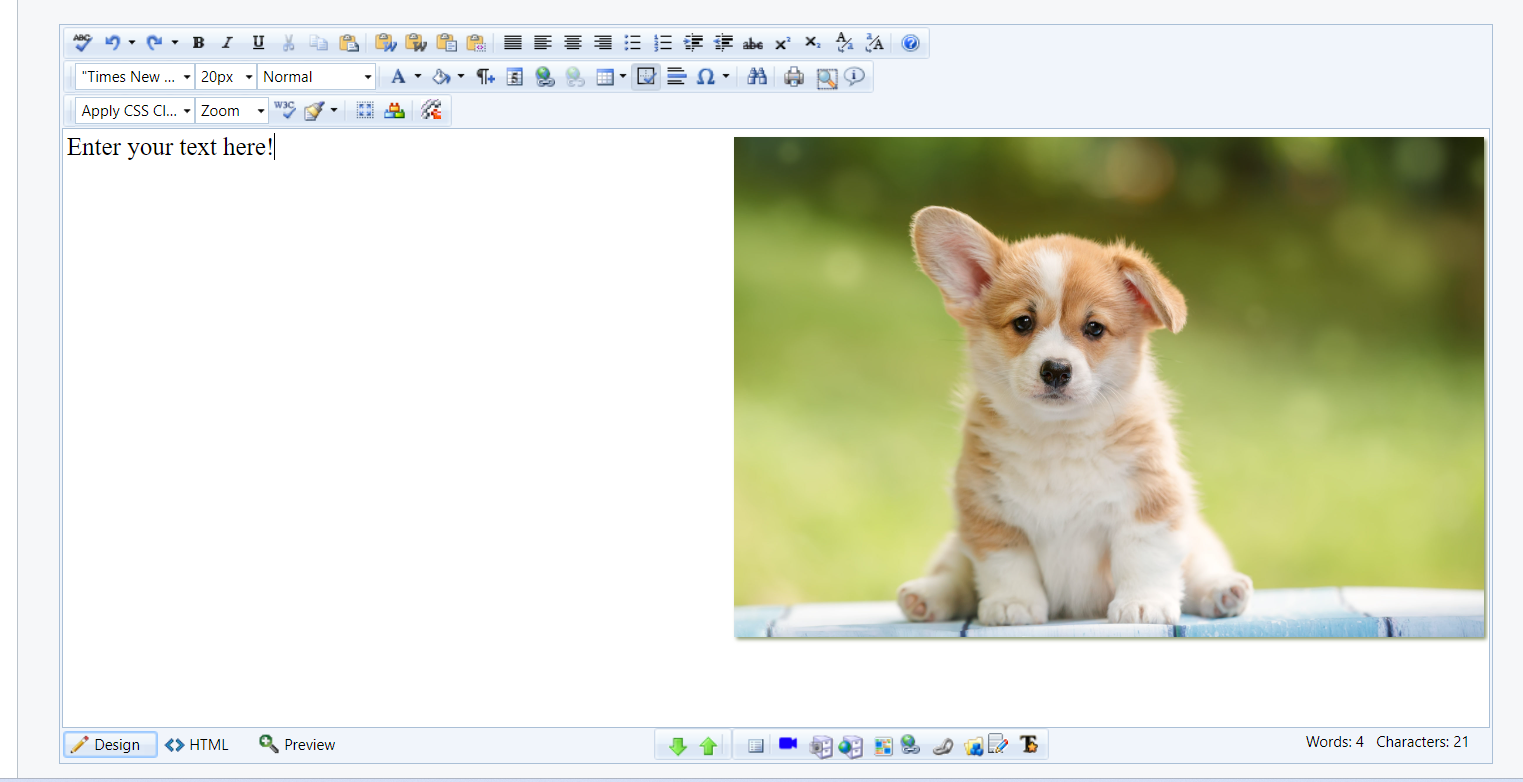The image size is (1523, 782).
Task: Open the colorful module manager icon
Action: [x=395, y=110]
